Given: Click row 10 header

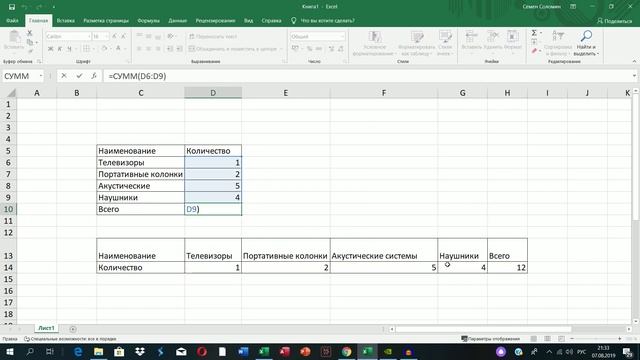Looking at the screenshot, I should tap(8, 209).
